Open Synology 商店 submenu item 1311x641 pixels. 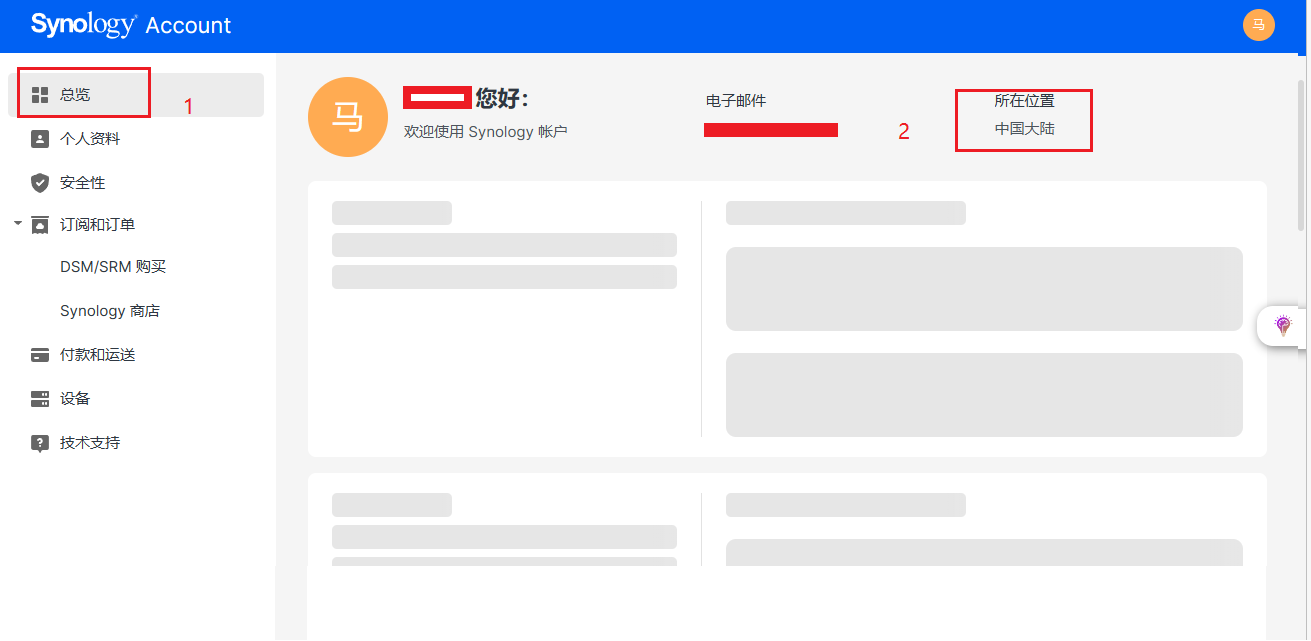pyautogui.click(x=110, y=311)
